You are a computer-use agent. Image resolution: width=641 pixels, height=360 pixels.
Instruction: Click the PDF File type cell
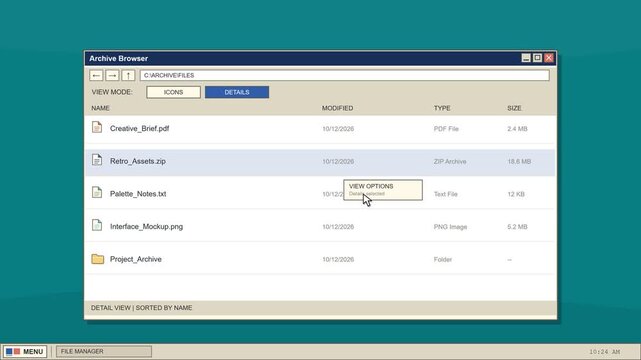point(446,129)
